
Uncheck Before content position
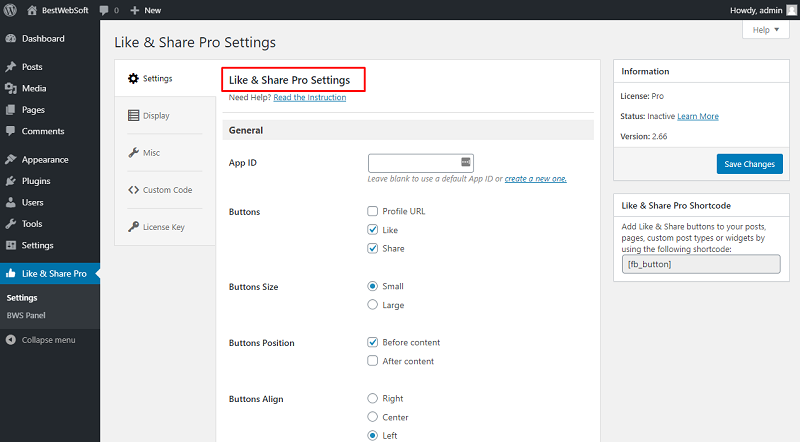[x=372, y=342]
